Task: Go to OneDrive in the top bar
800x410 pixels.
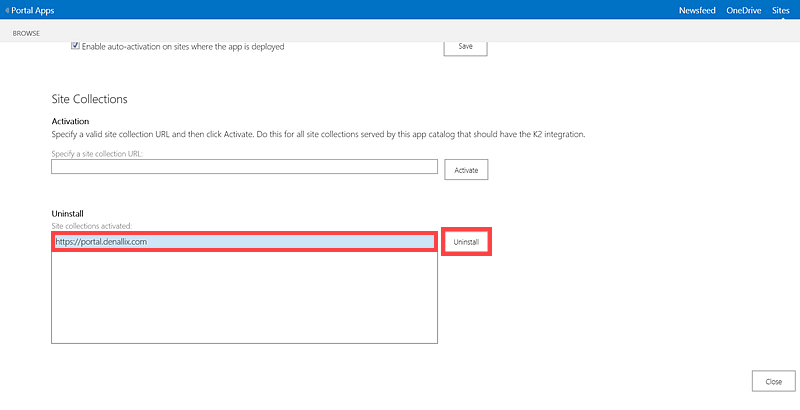Action: point(743,10)
